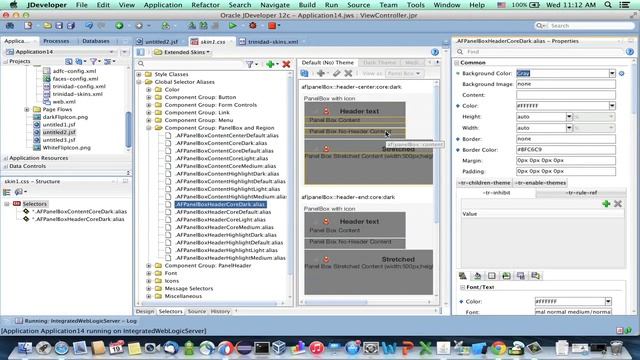Open the Refactor menu
This screenshot has height=360, width=640.
pyautogui.click(x=205, y=5)
